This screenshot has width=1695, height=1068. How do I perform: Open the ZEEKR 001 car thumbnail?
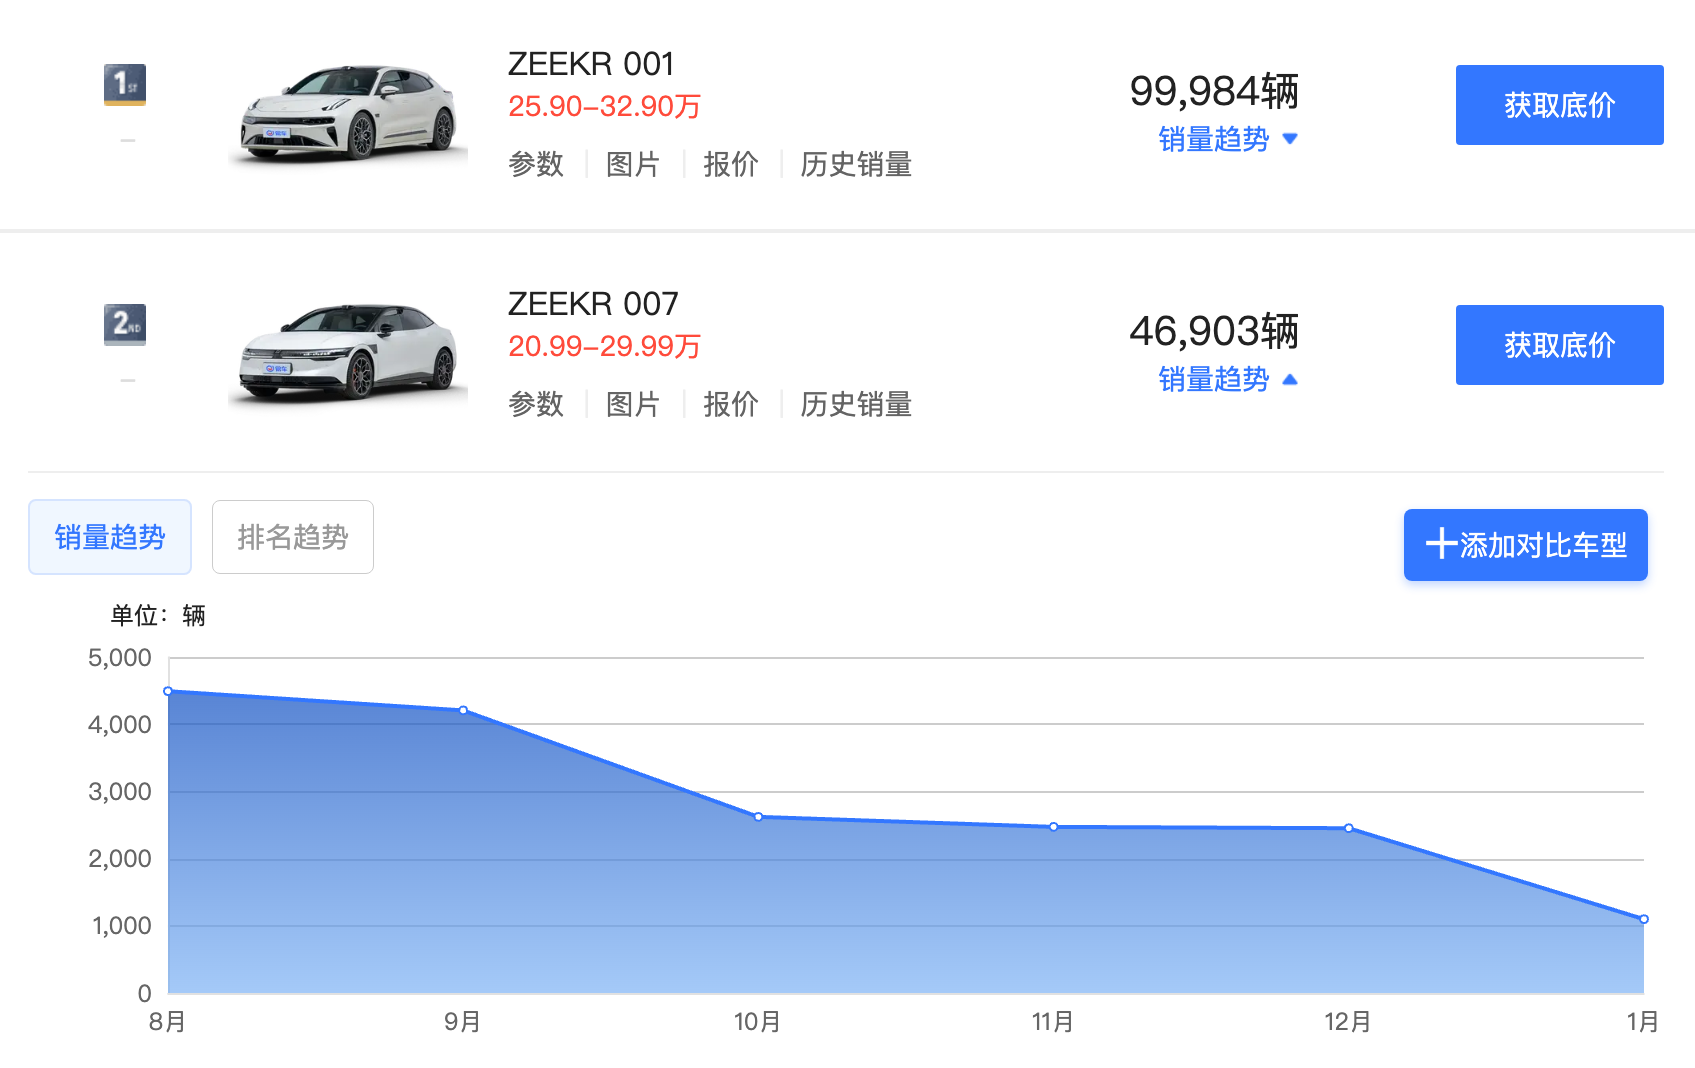click(348, 112)
